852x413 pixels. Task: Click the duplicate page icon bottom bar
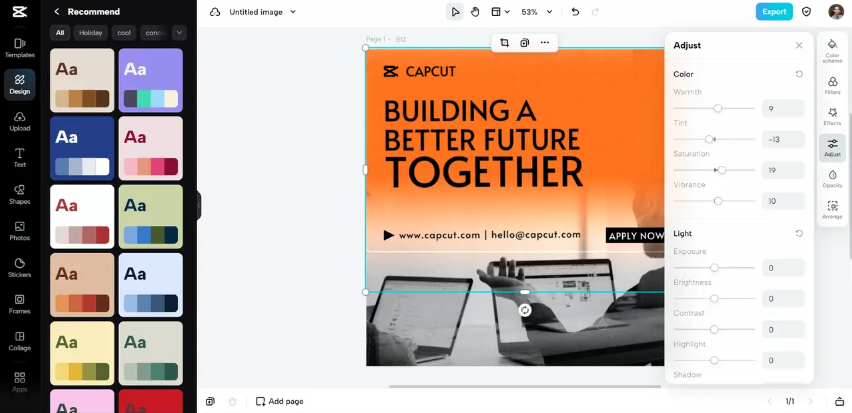coord(210,401)
